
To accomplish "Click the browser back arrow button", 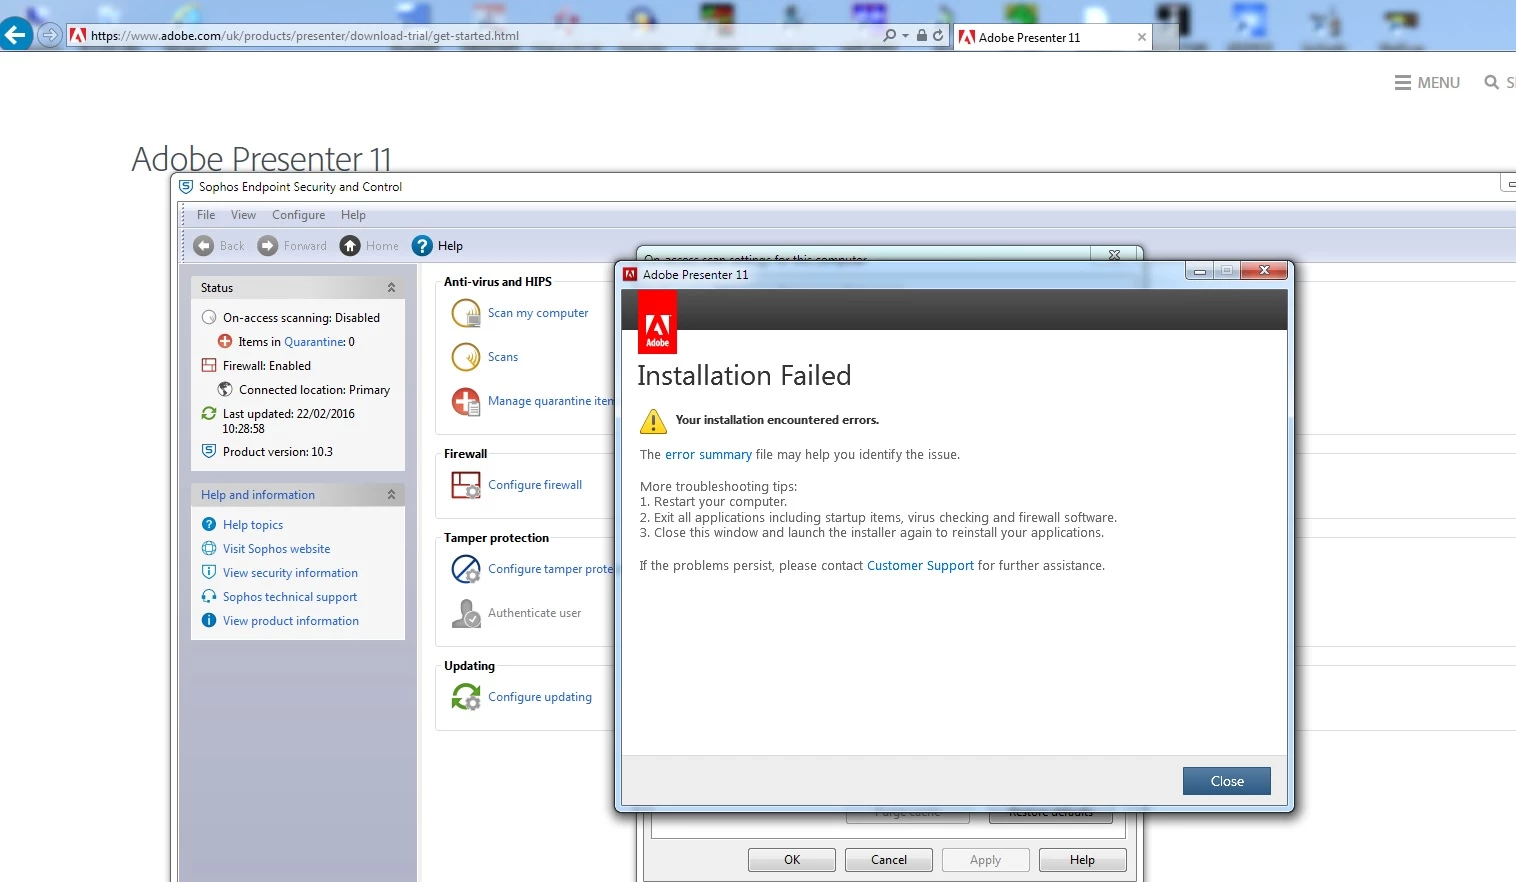I will click(15, 35).
